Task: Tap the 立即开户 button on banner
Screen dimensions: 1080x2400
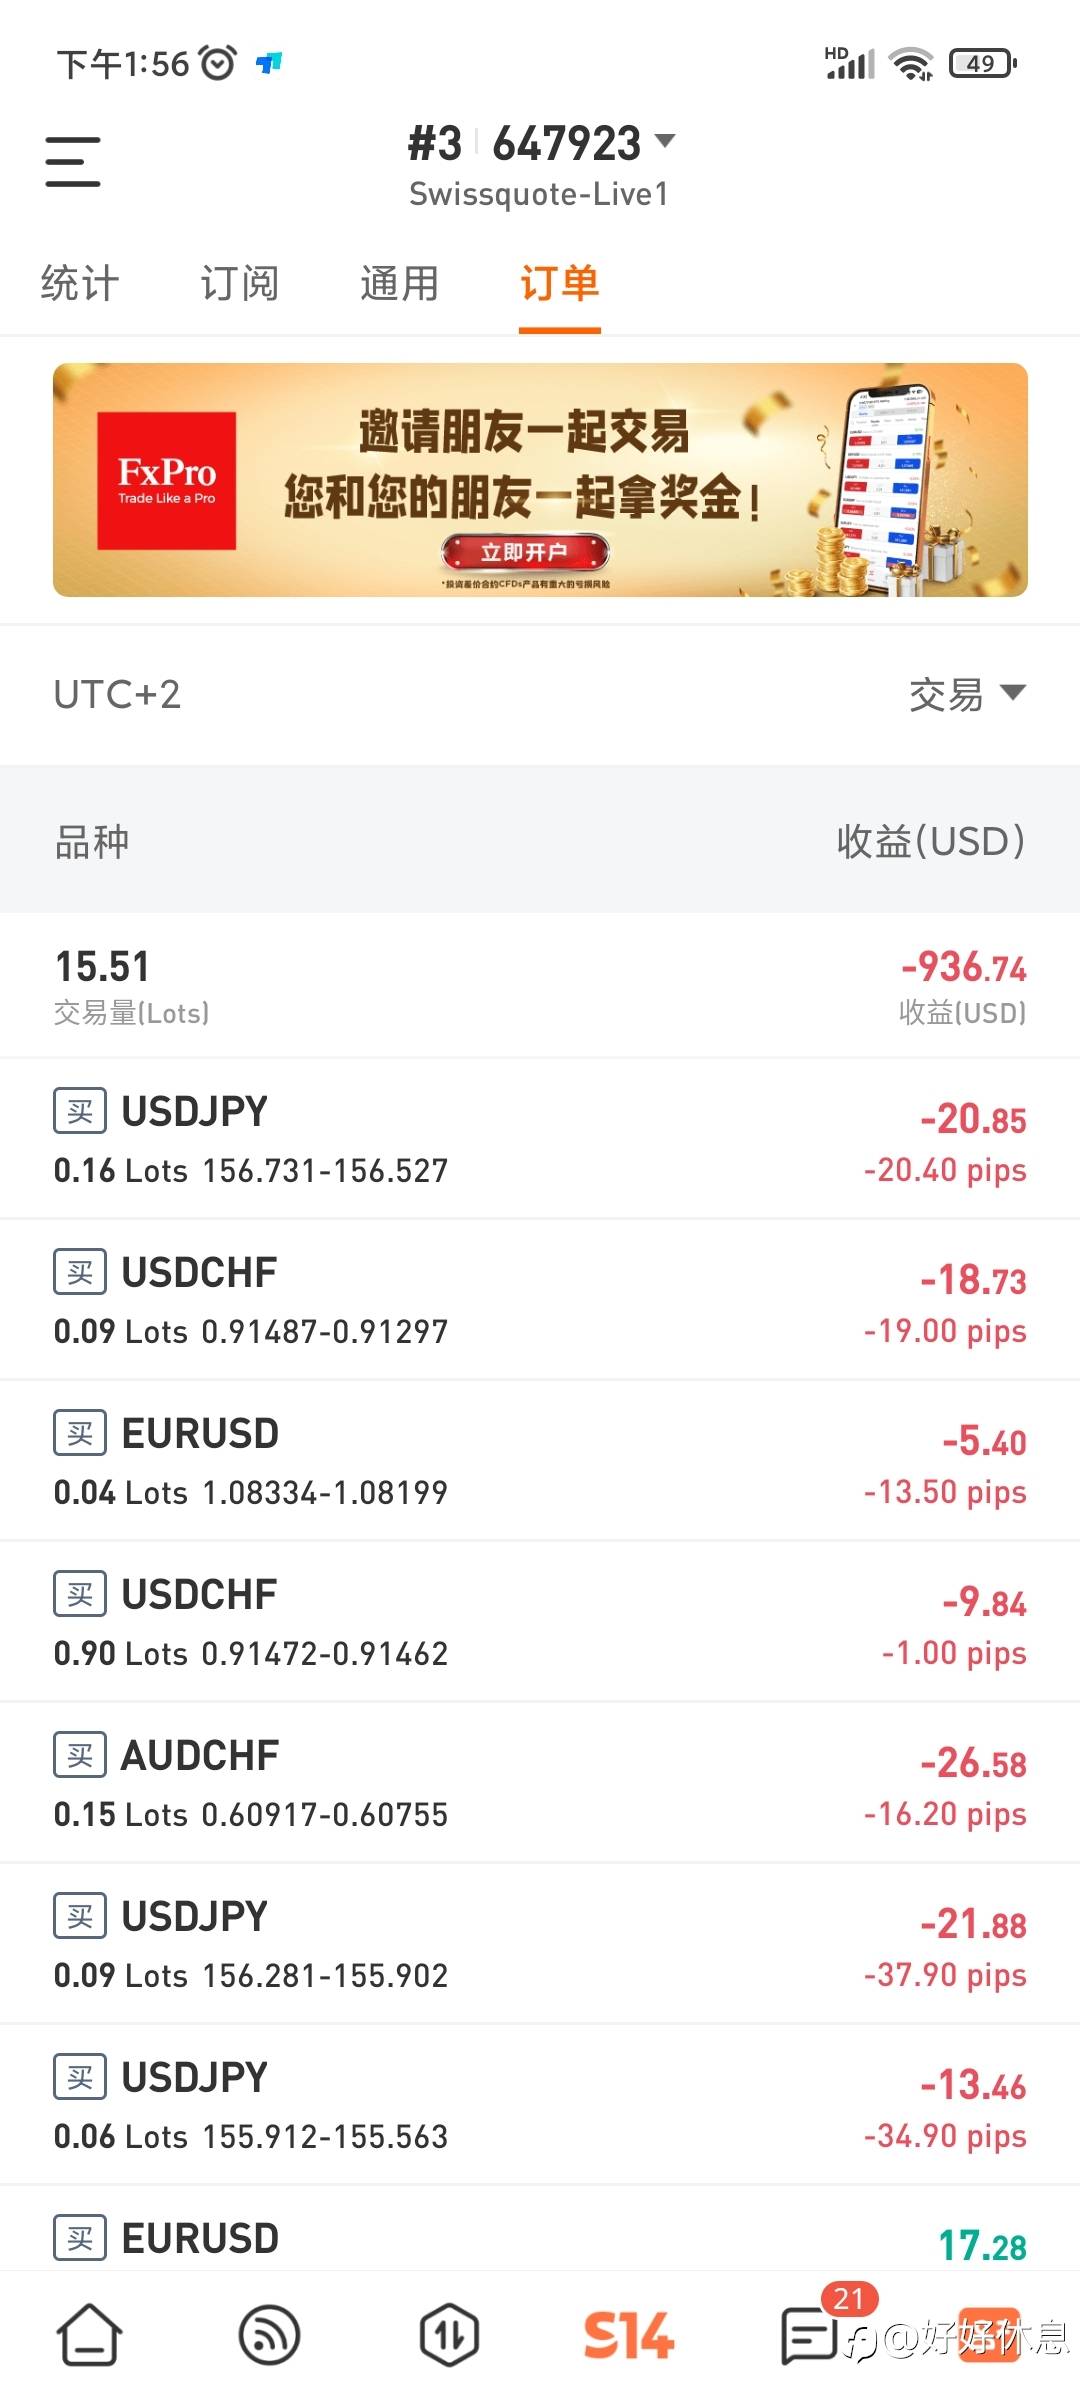Action: click(525, 552)
